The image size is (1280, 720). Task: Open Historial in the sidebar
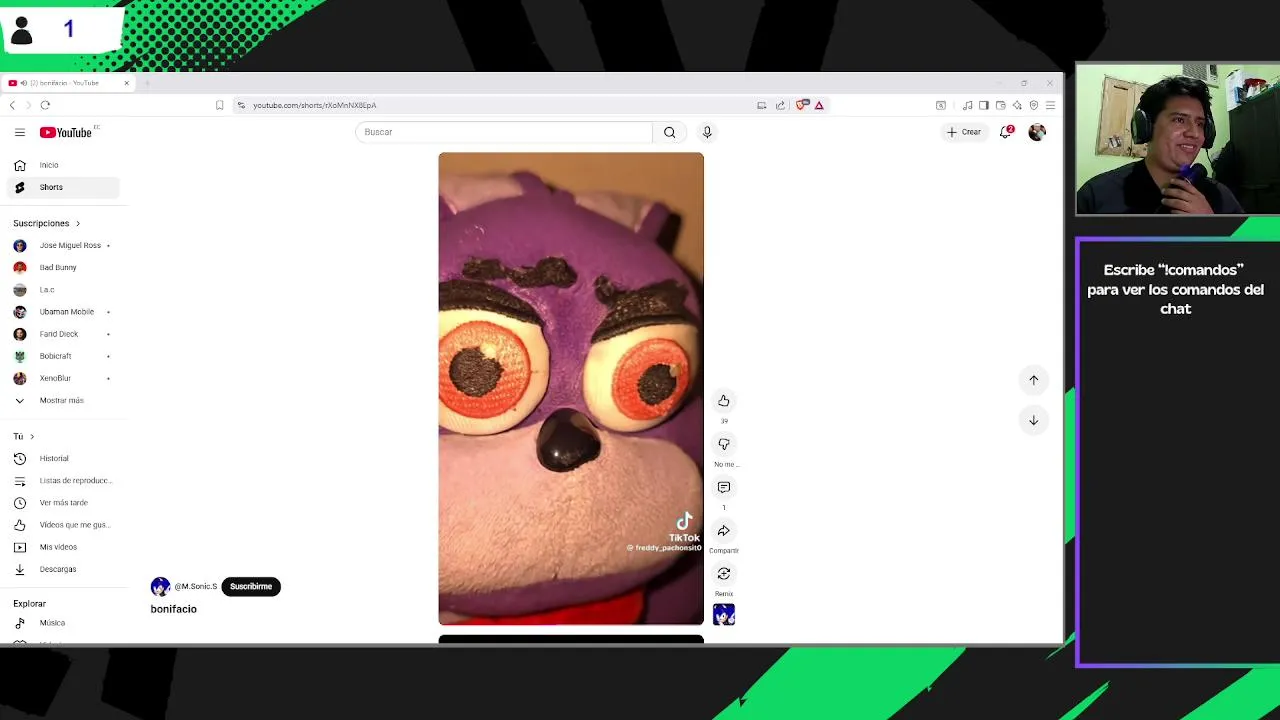click(x=62, y=458)
